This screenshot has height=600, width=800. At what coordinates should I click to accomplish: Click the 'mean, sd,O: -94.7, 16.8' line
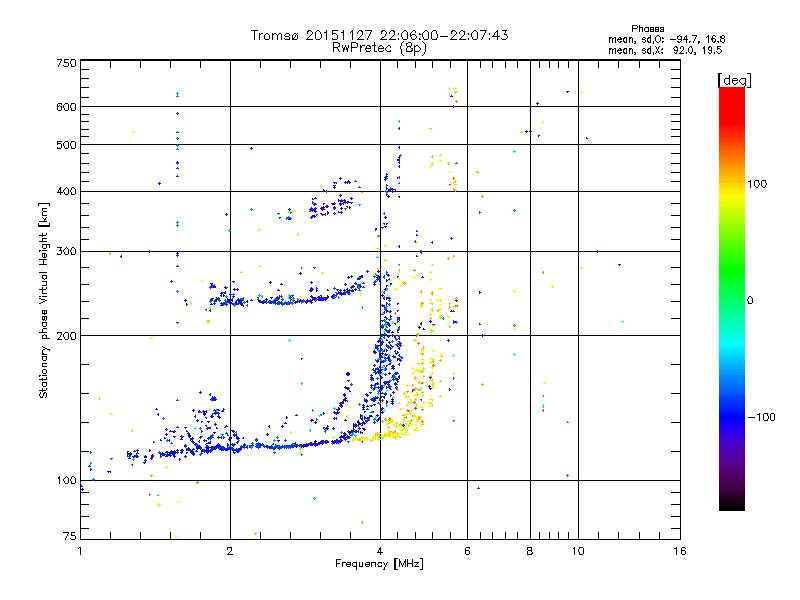(666, 39)
